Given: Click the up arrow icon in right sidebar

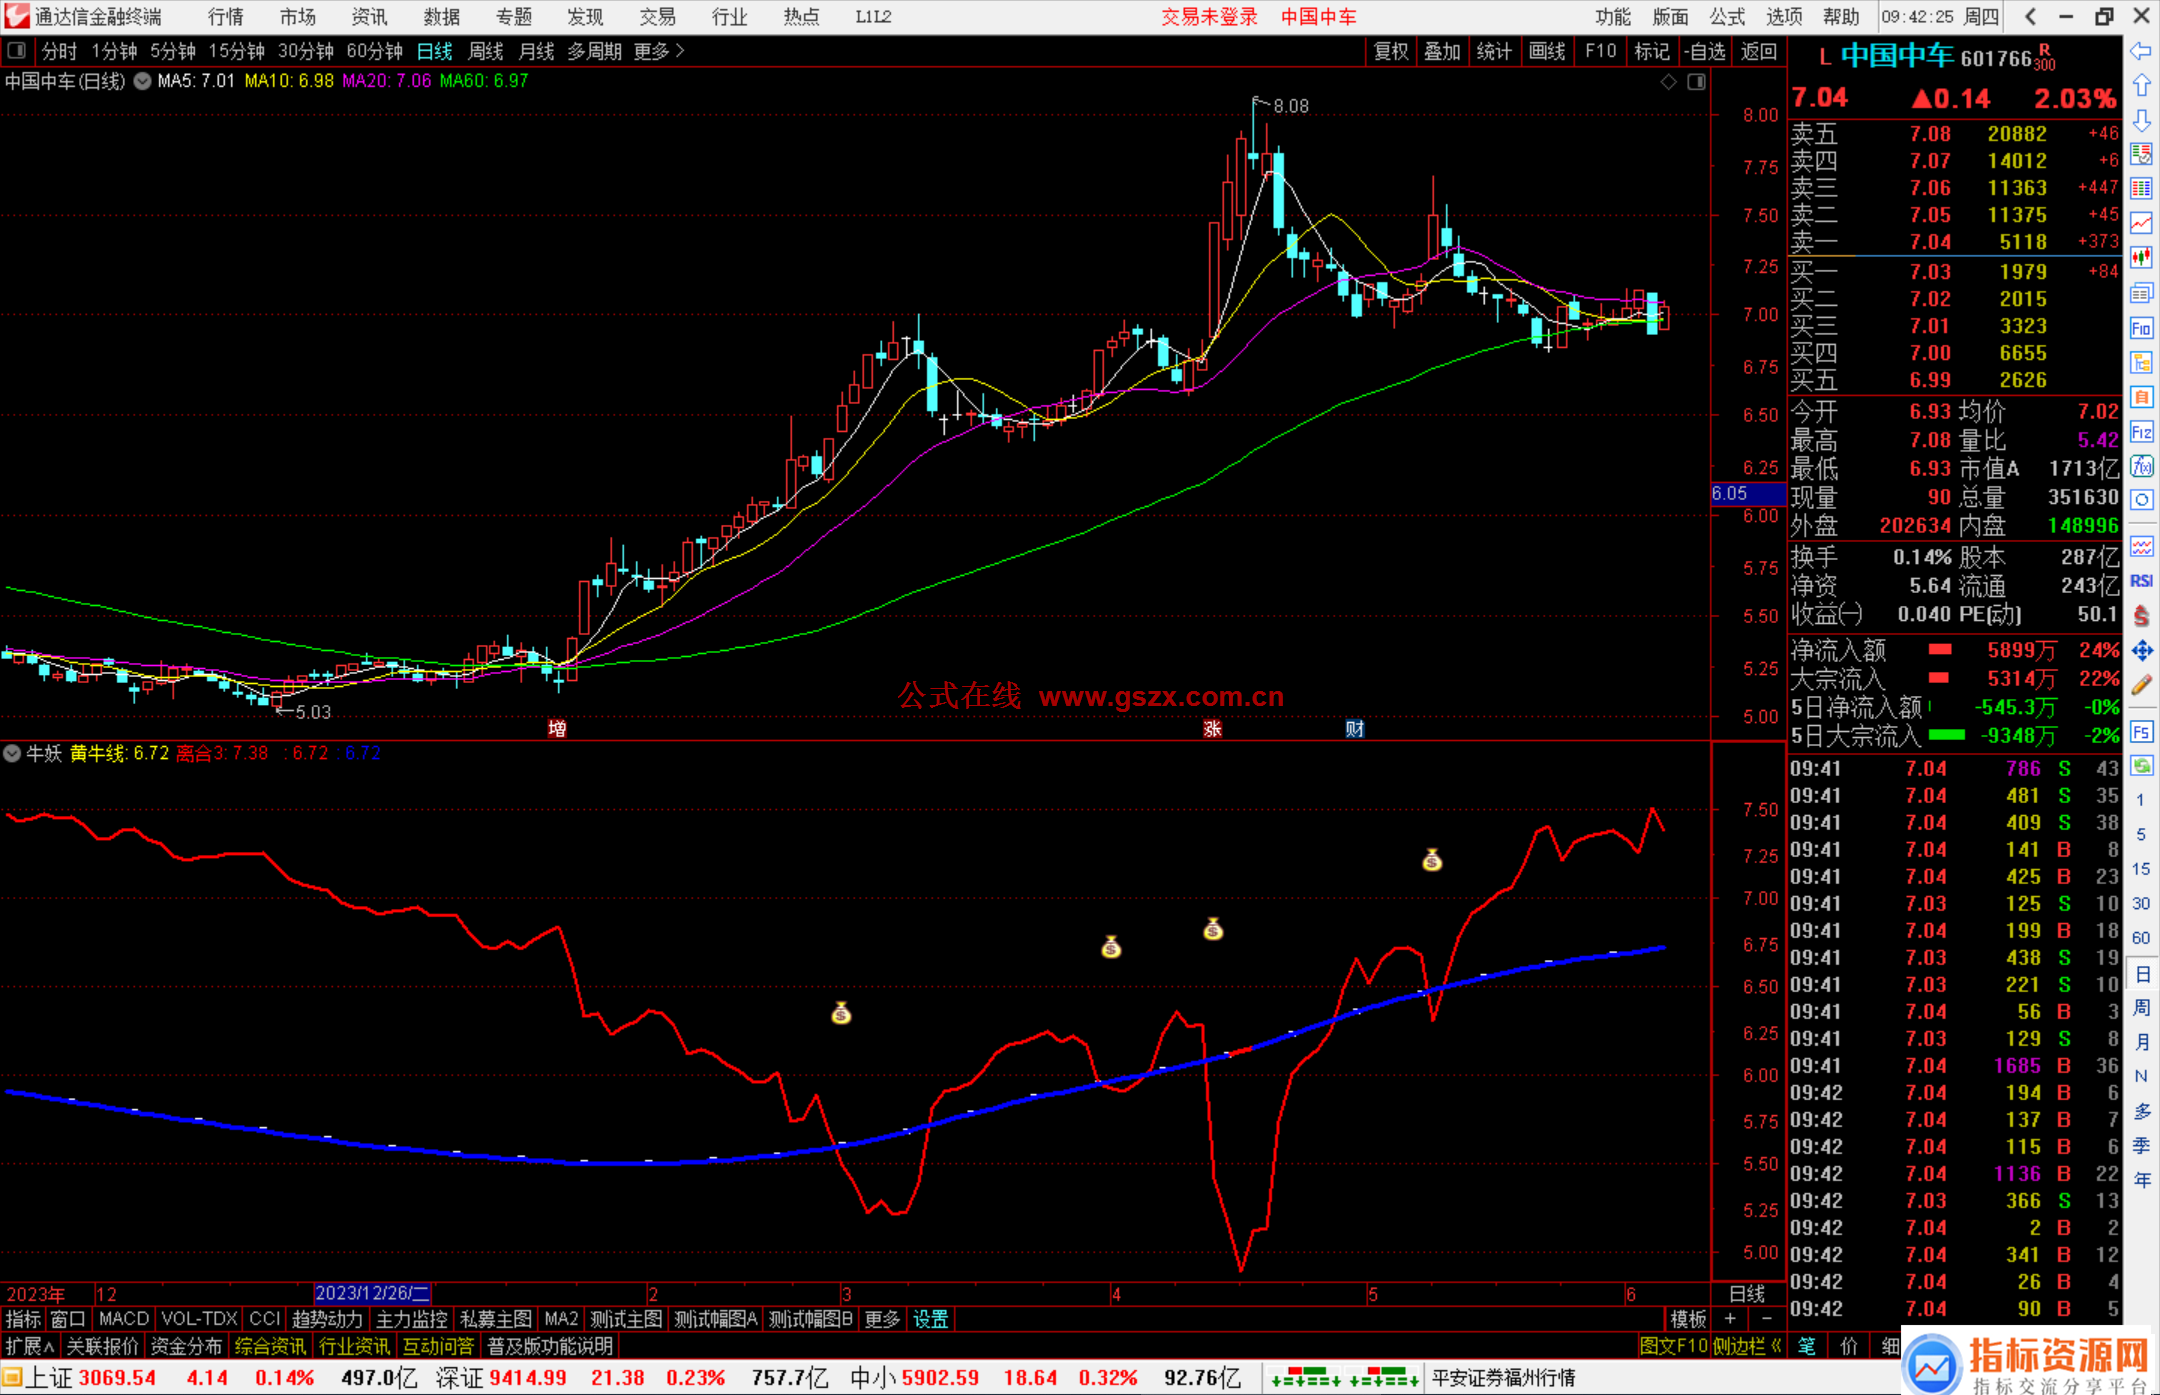Looking at the screenshot, I should coord(2141,86).
